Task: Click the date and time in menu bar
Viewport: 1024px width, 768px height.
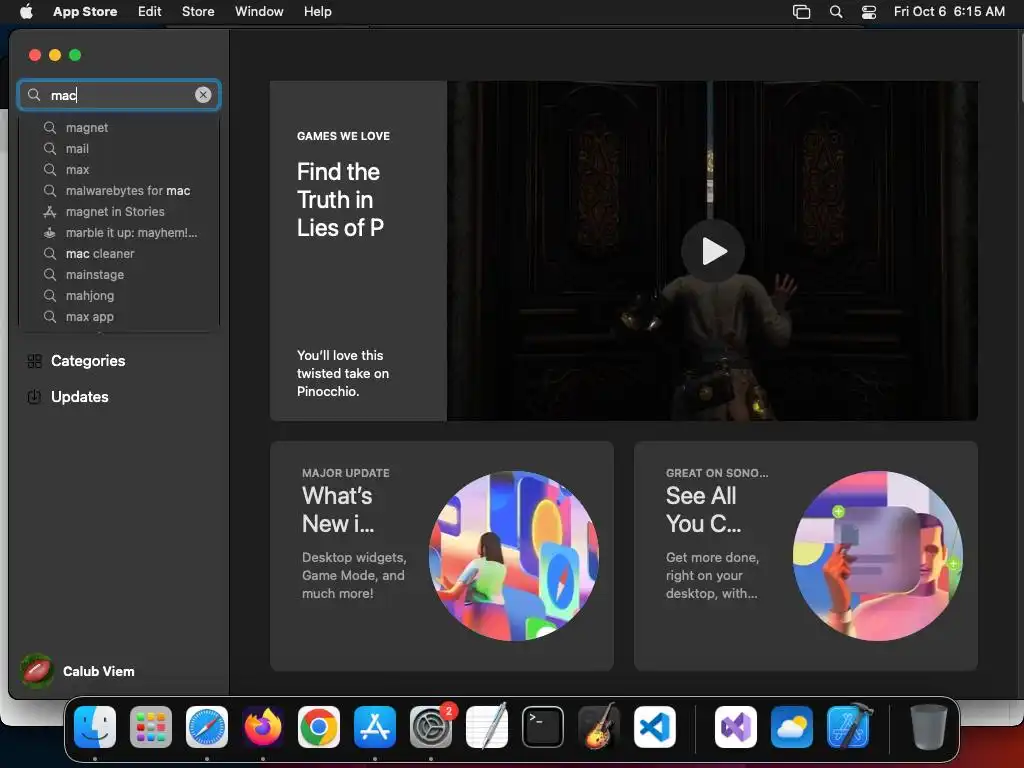Action: coord(949,11)
